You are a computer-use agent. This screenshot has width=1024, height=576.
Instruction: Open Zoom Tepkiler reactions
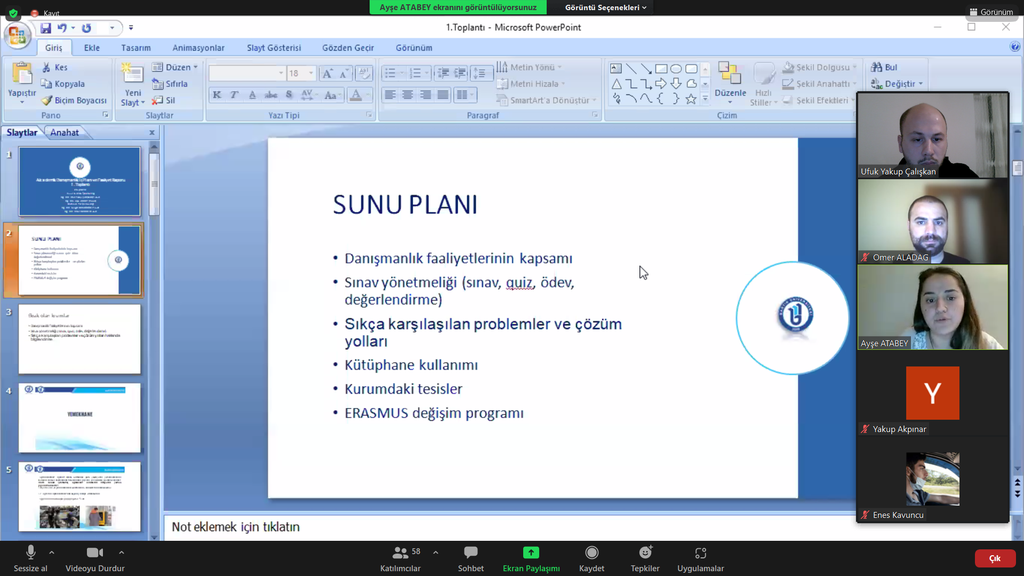tap(645, 559)
